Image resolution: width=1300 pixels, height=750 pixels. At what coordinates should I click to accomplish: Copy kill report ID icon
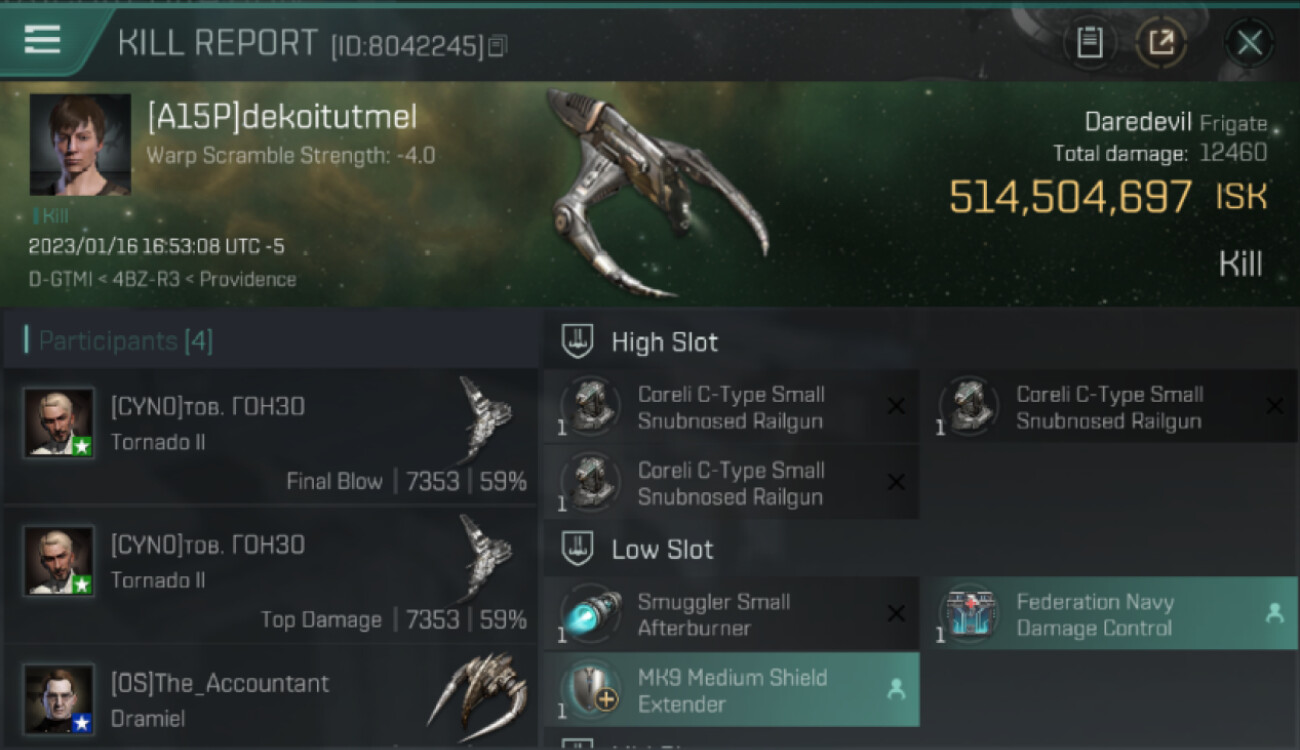point(497,46)
